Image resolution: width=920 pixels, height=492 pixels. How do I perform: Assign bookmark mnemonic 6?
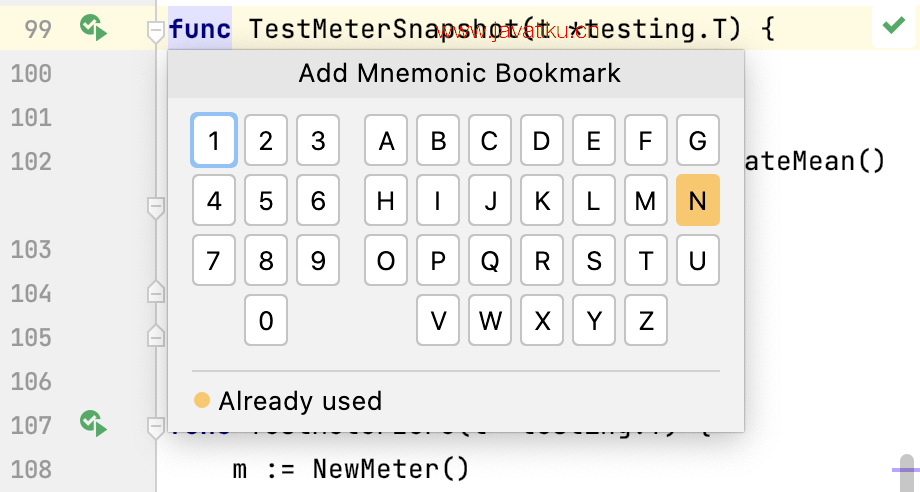pos(318,200)
